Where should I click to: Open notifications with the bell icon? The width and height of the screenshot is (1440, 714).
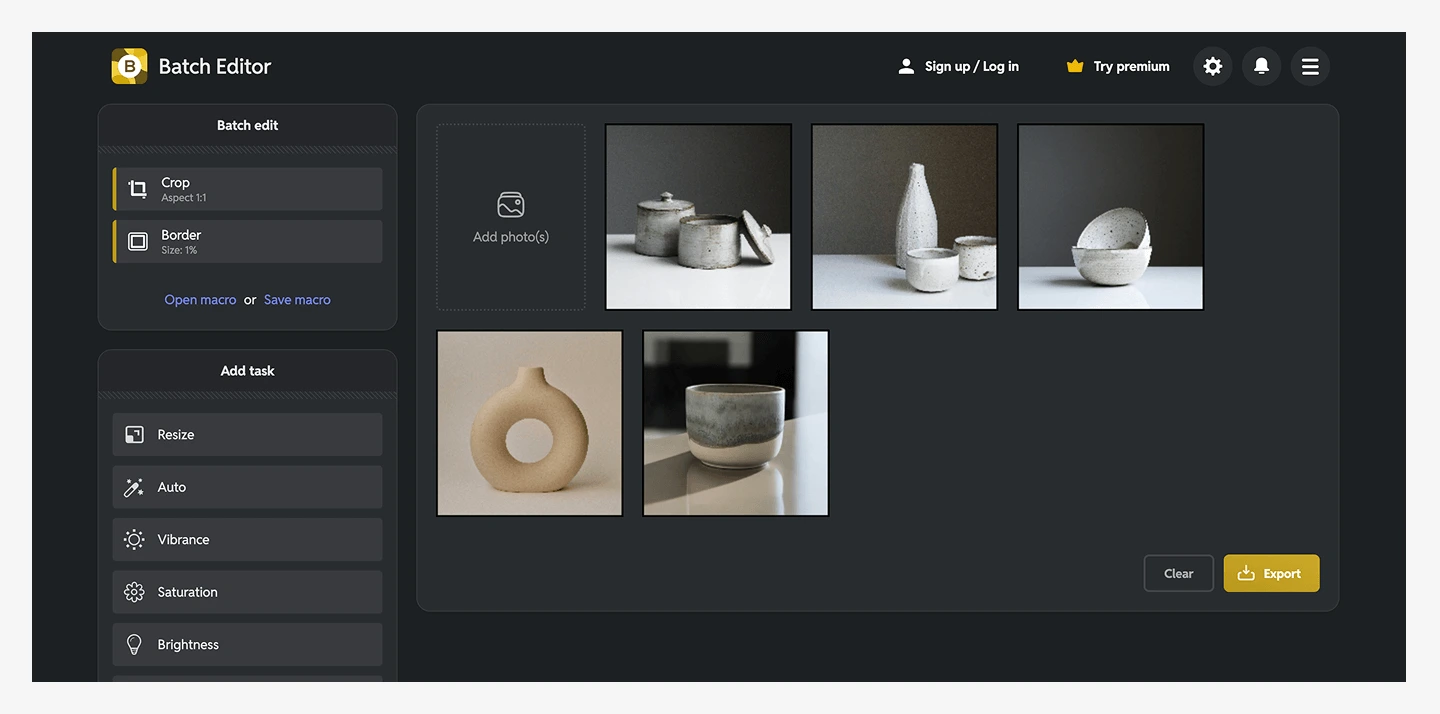coord(1261,67)
